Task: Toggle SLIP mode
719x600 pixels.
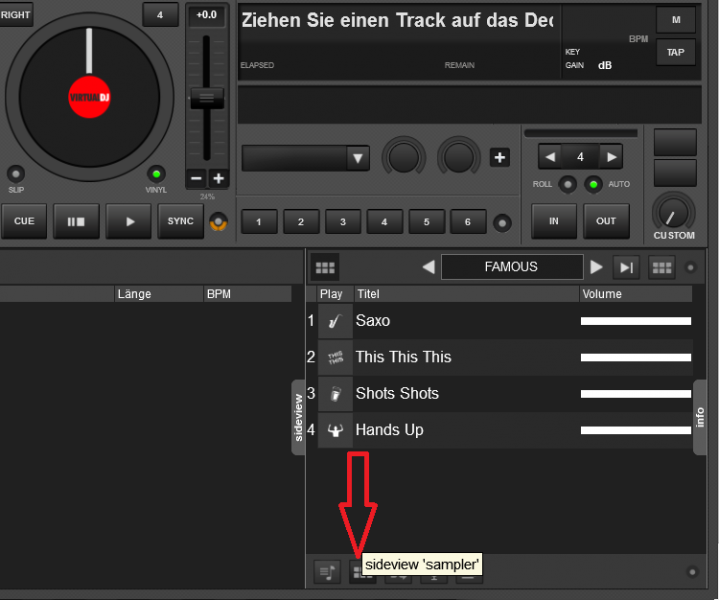Action: point(16,174)
